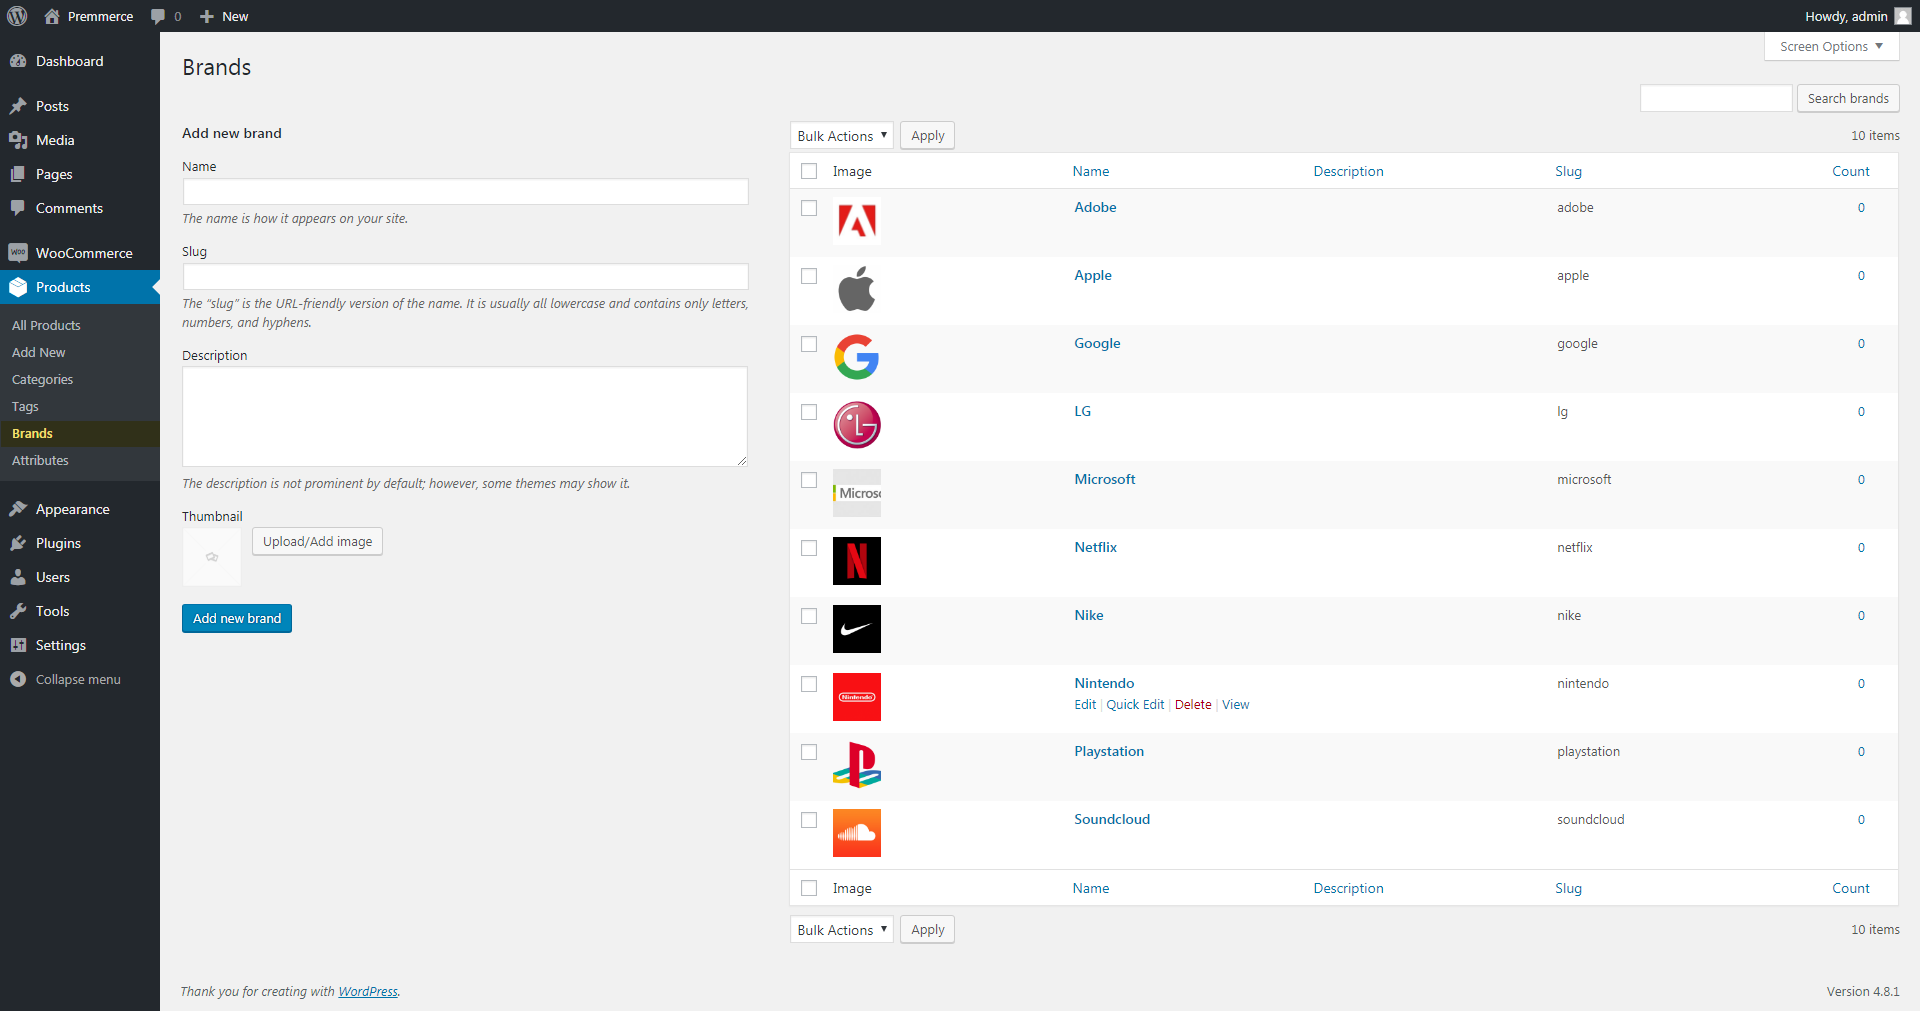
Task: Open the admin user avatar
Action: (x=1903, y=16)
